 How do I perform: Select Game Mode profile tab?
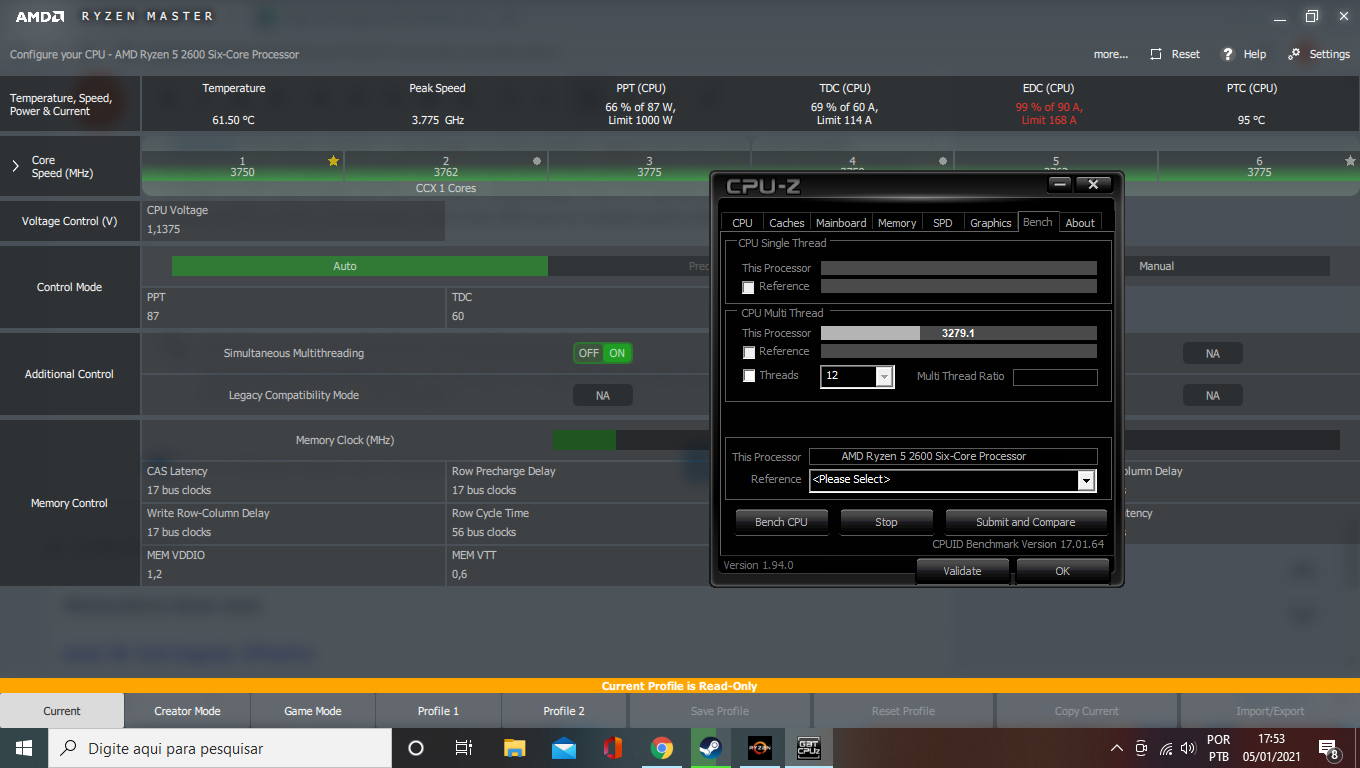coord(313,711)
